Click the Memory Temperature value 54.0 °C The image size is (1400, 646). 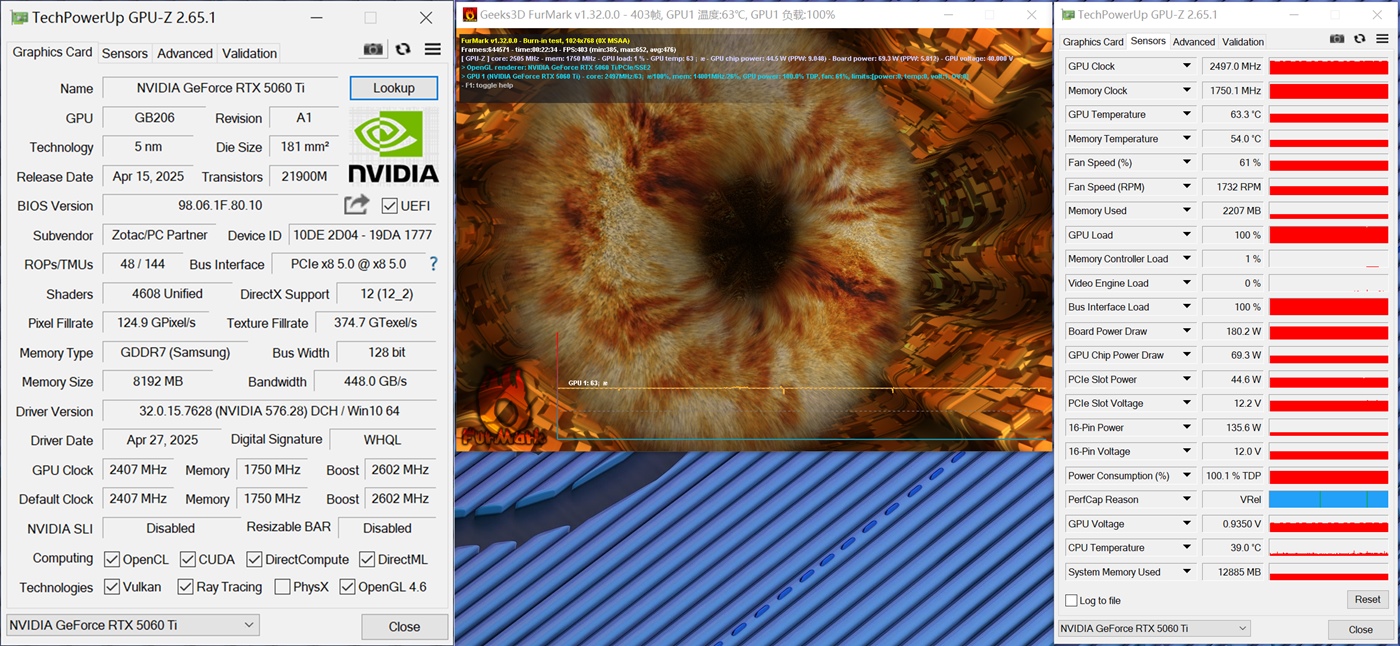pos(1233,138)
